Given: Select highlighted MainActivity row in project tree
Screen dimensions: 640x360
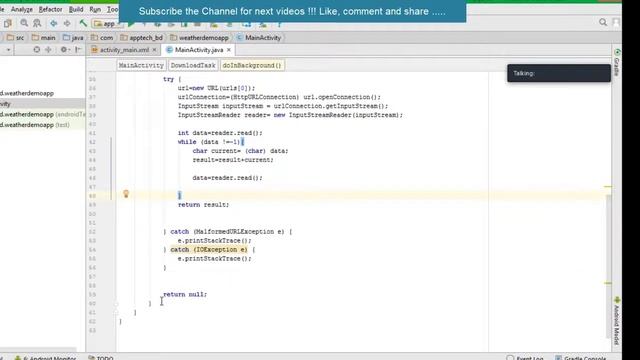Looking at the screenshot, I should tap(42, 104).
